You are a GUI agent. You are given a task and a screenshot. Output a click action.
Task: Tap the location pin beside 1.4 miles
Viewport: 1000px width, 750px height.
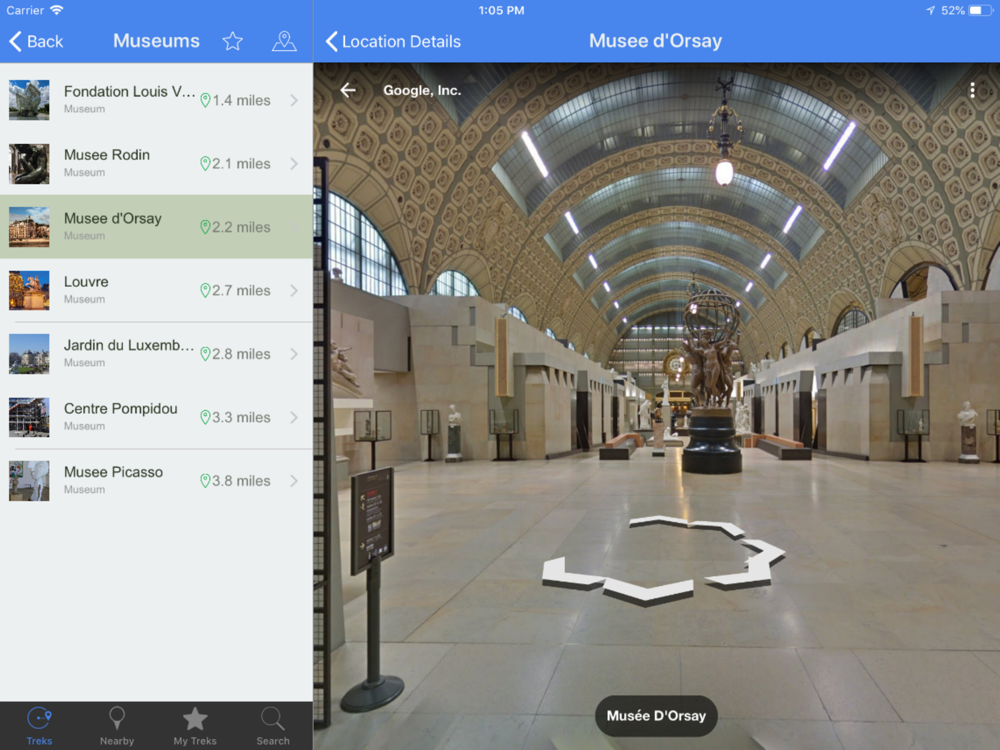(205, 100)
